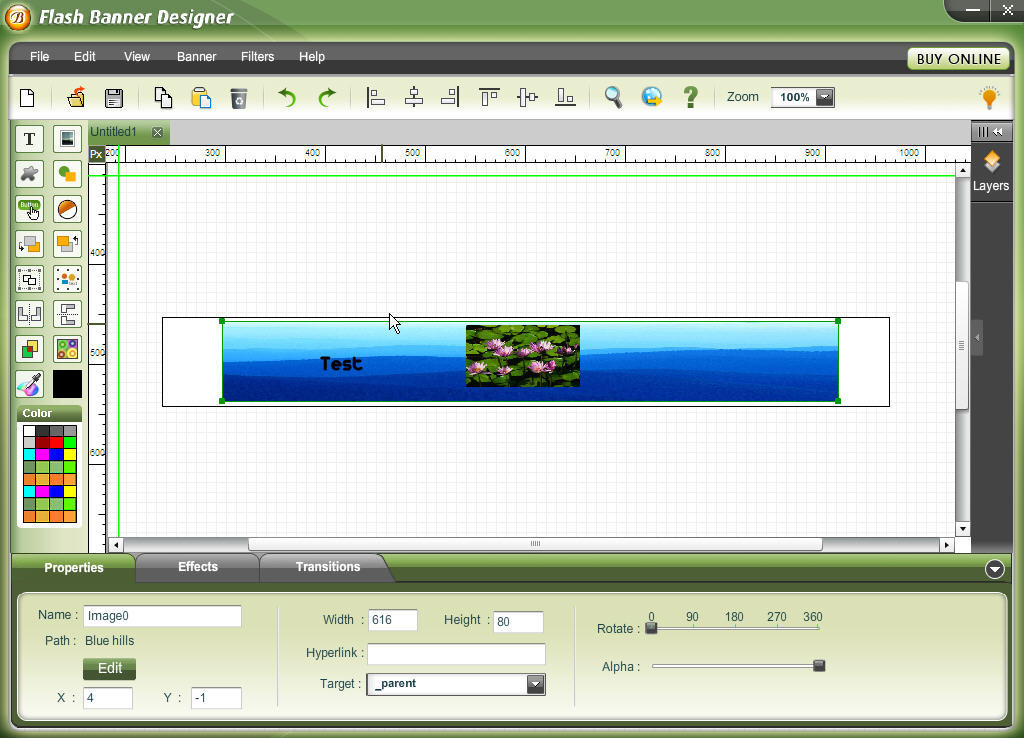Open the Shapes tool
Viewport: 1024px width, 738px height.
tap(66, 173)
